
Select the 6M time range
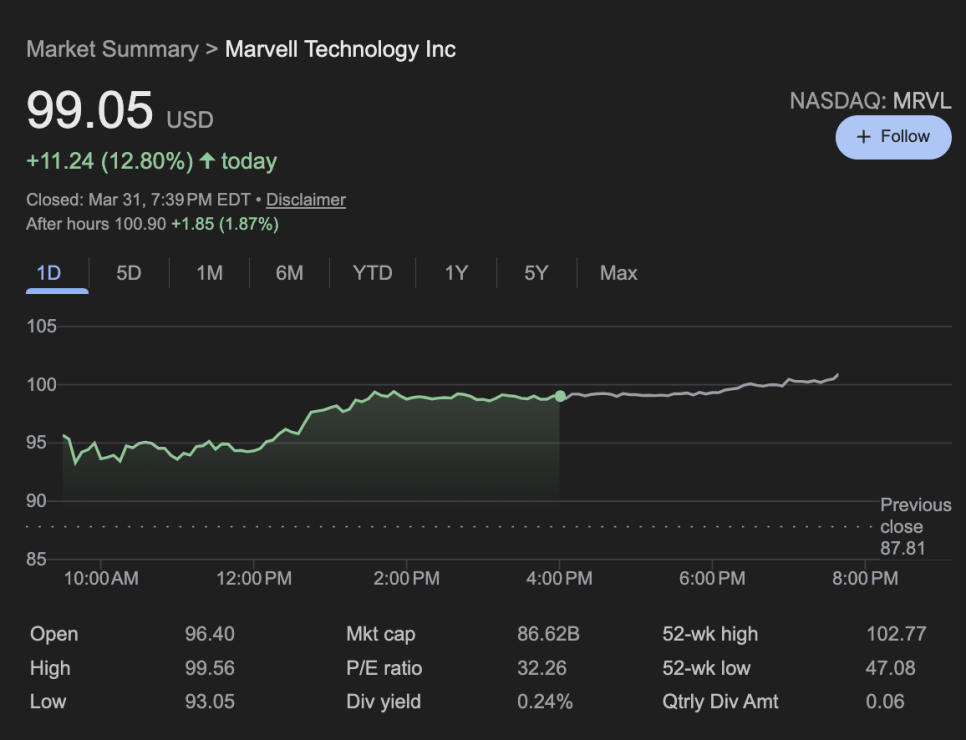click(x=289, y=273)
